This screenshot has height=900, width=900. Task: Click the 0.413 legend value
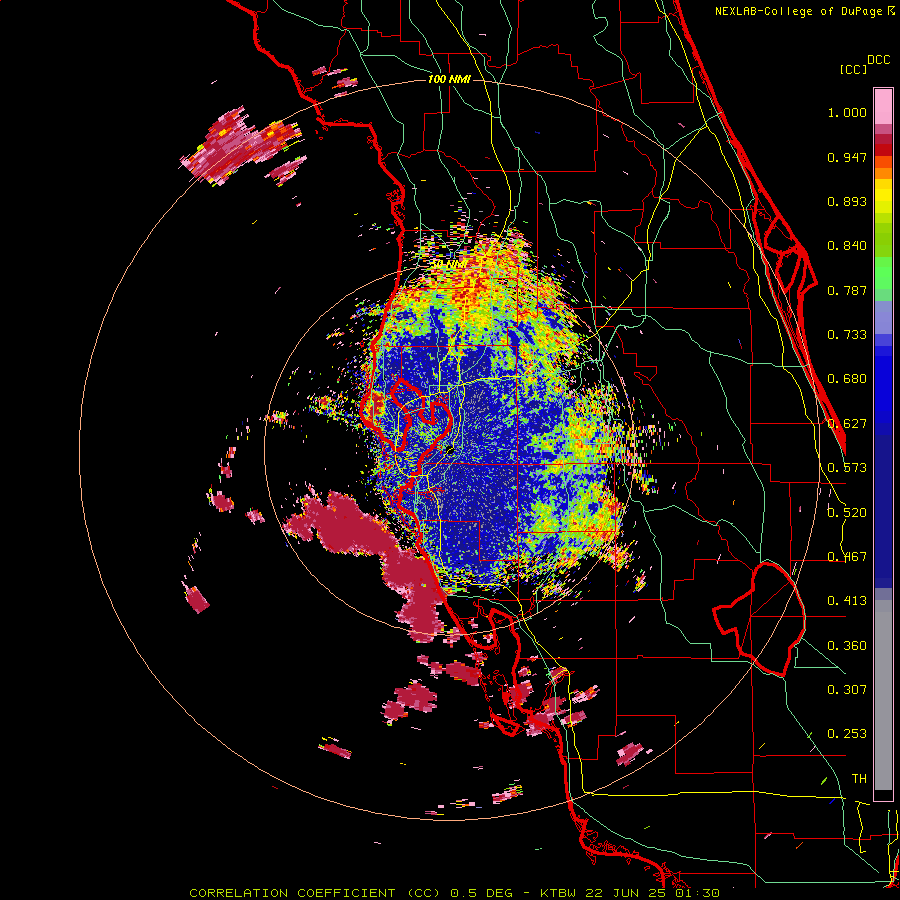click(x=847, y=601)
